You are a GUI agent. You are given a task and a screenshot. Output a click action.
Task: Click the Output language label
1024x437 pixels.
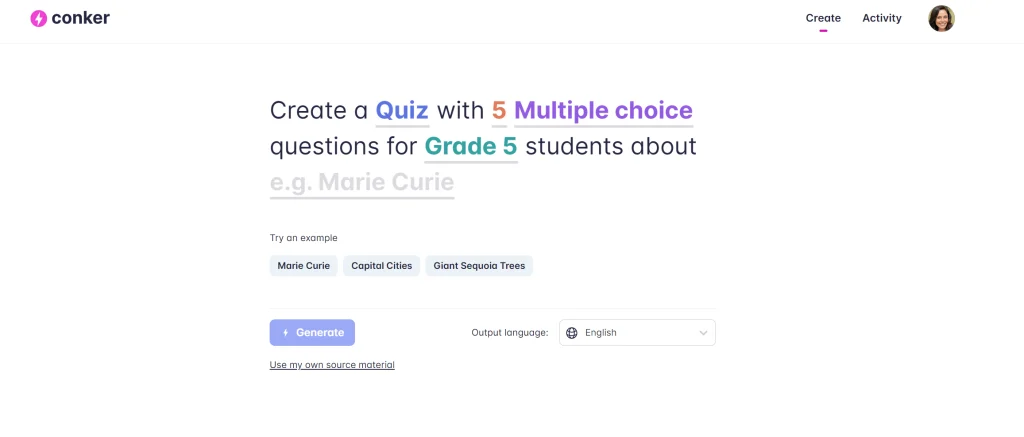509,333
